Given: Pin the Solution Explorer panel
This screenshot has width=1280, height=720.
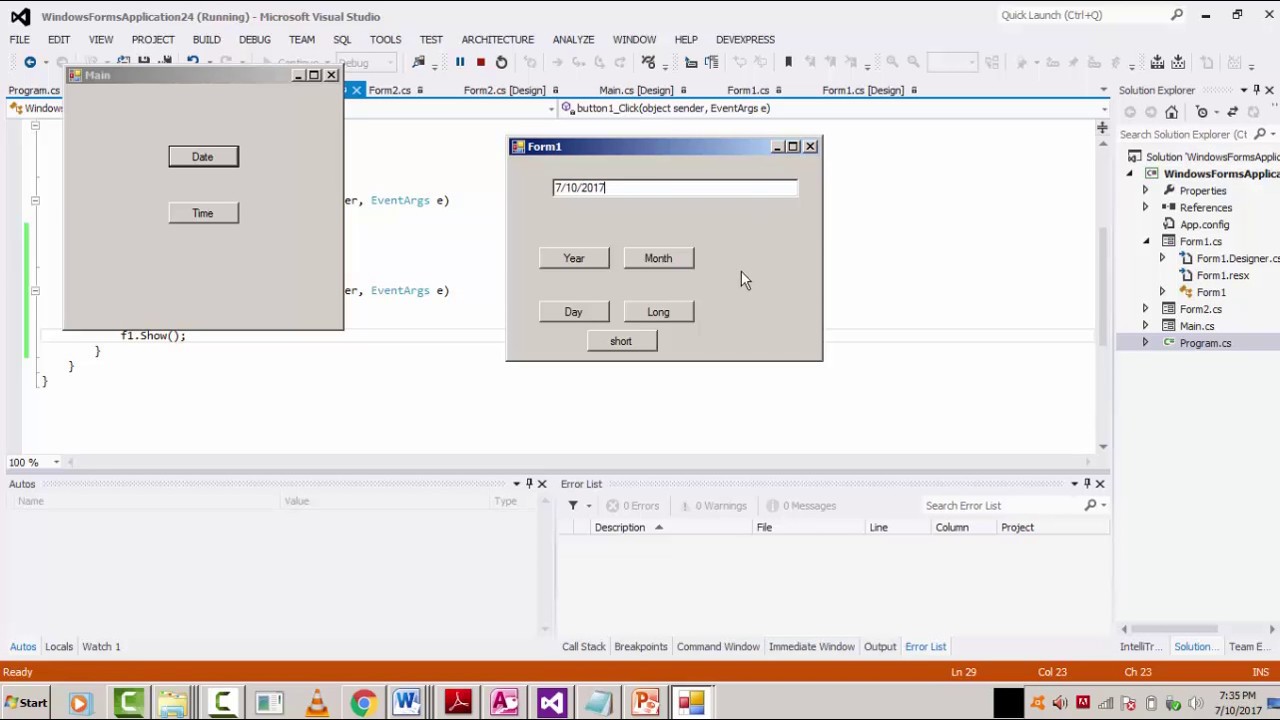Looking at the screenshot, I should click(x=1256, y=90).
